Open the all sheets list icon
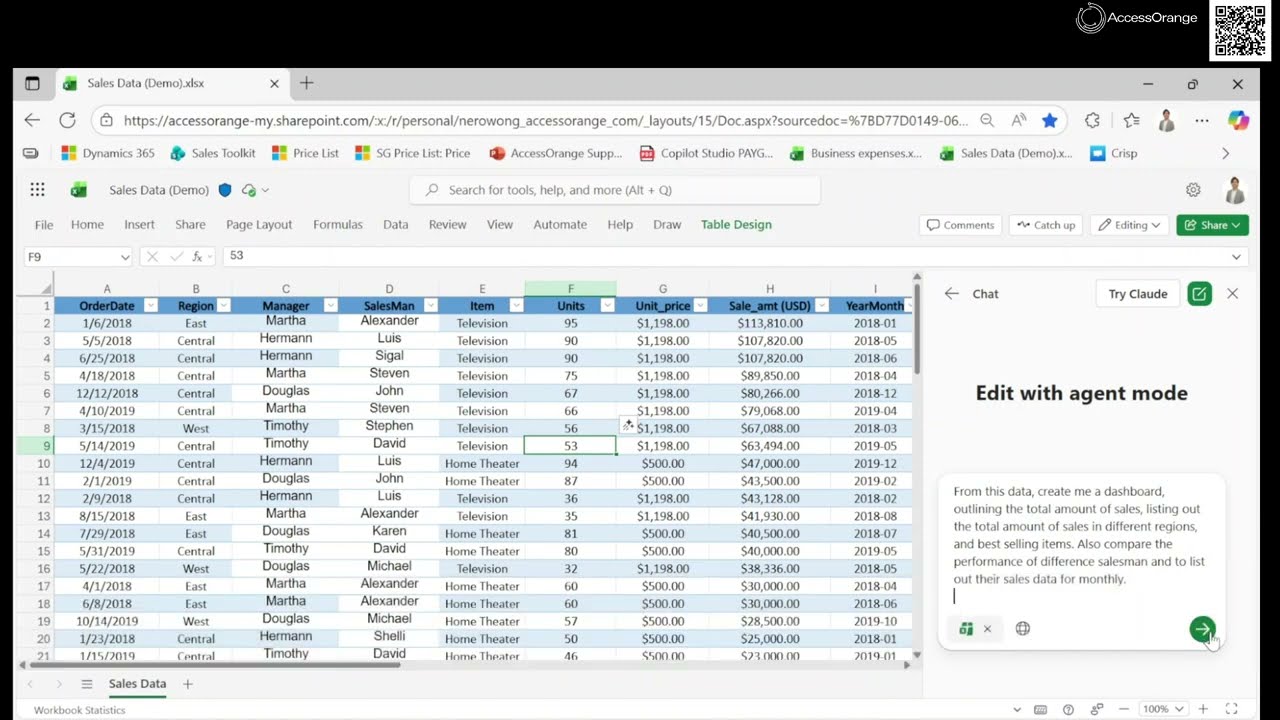Image resolution: width=1280 pixels, height=720 pixels. click(x=87, y=684)
